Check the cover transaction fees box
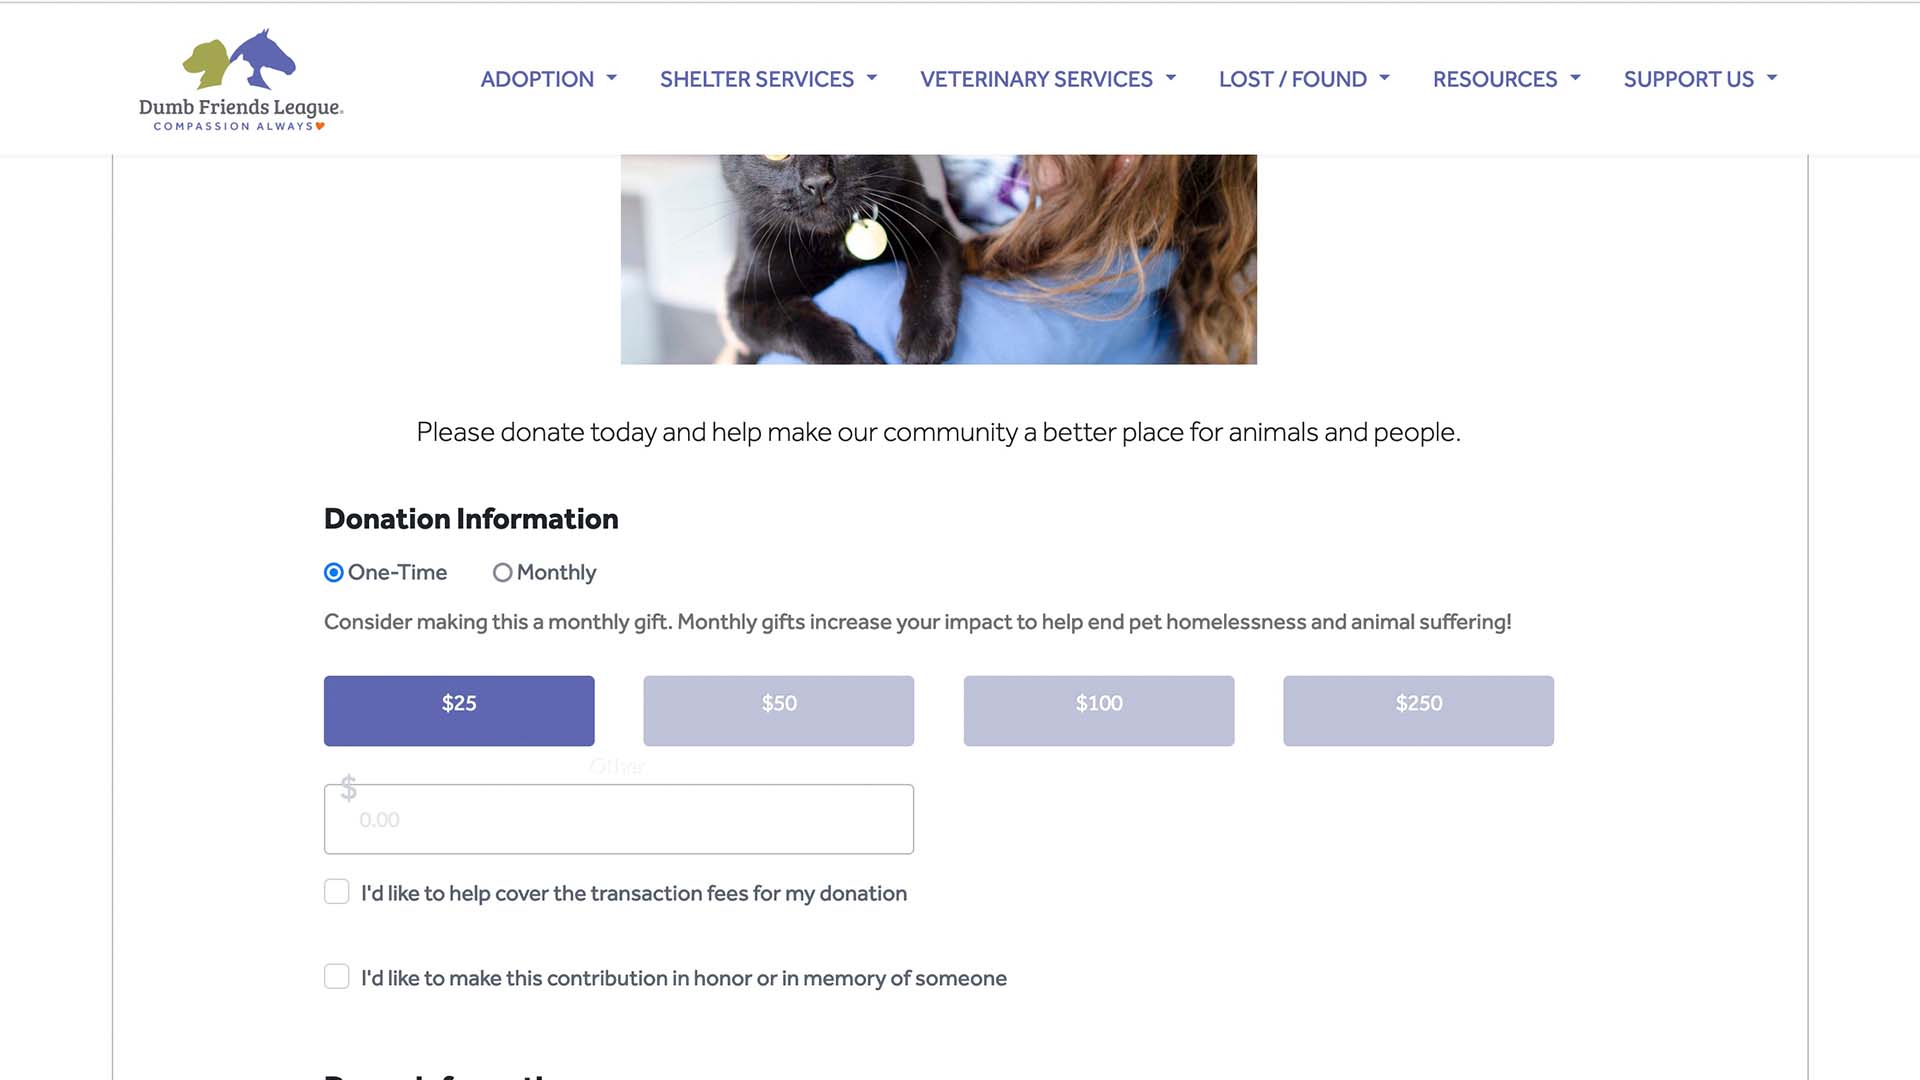 (337, 892)
